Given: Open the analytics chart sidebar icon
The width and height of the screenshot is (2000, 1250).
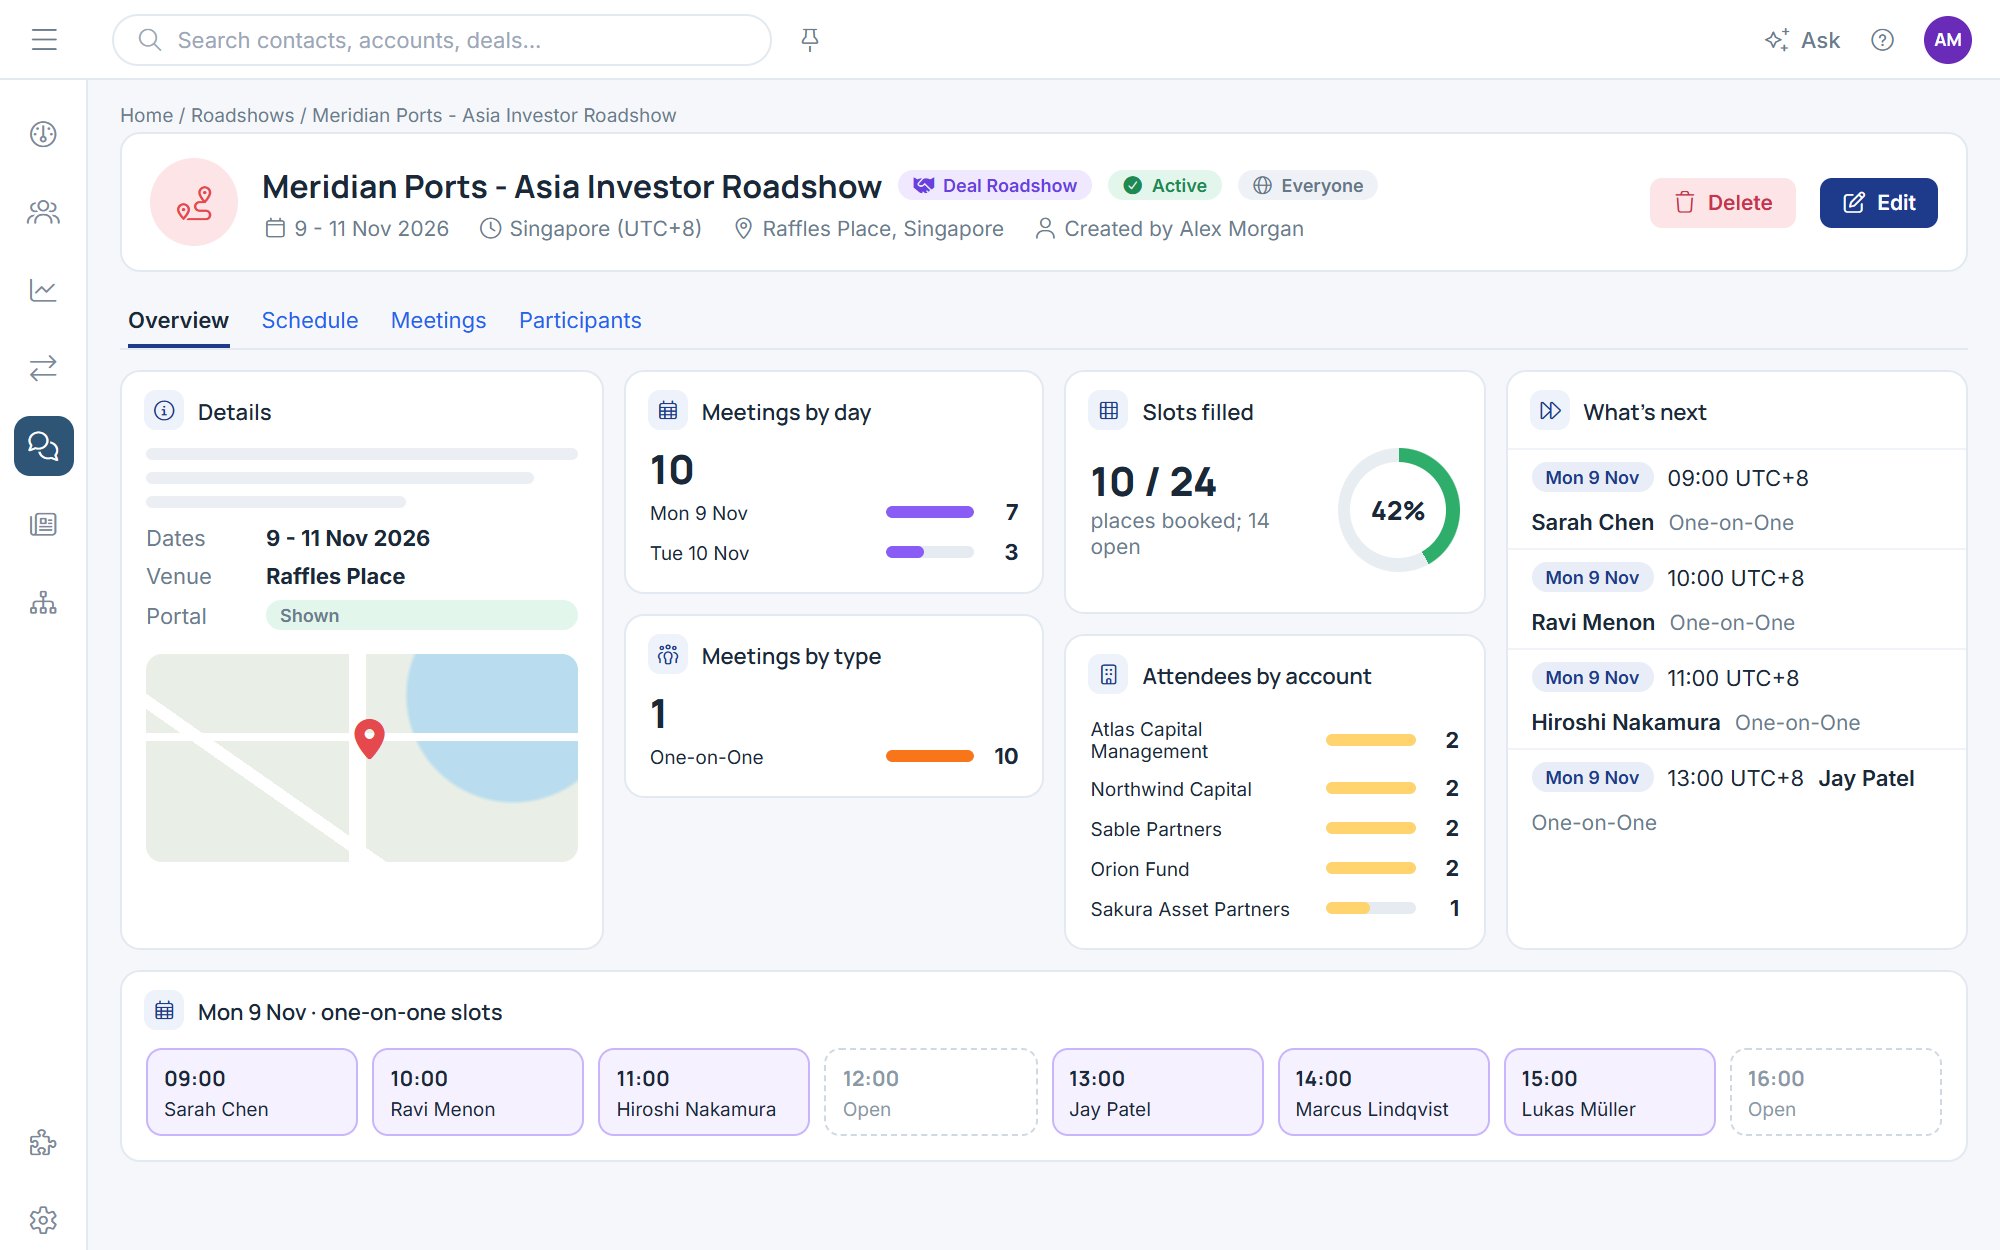Looking at the screenshot, I should (x=43, y=290).
